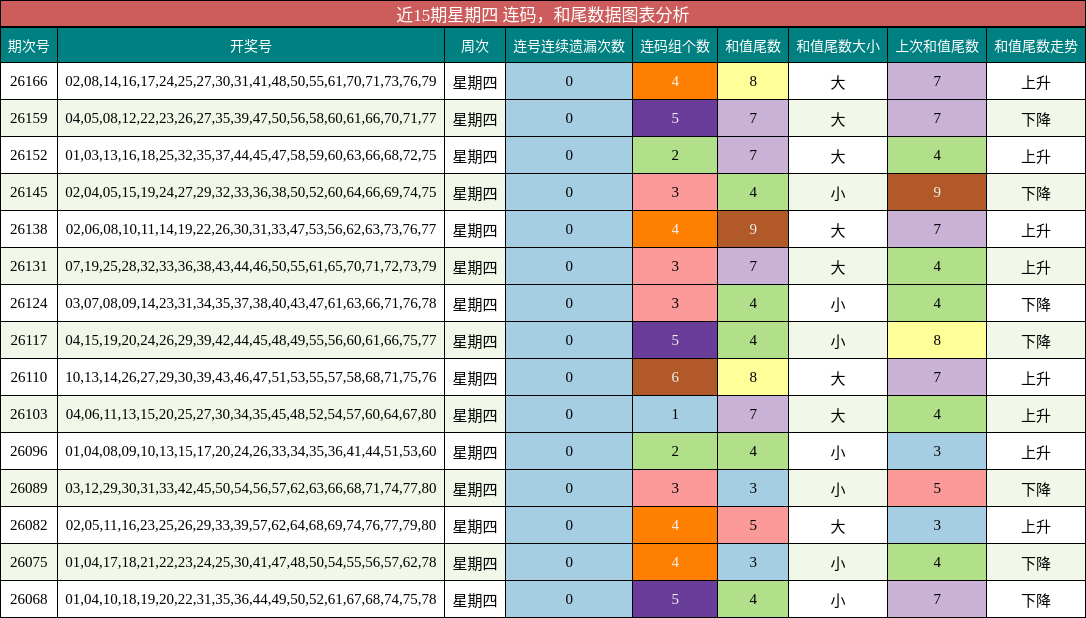Click the 连码组个数 column header
The height and width of the screenshot is (618, 1086).
tap(675, 46)
